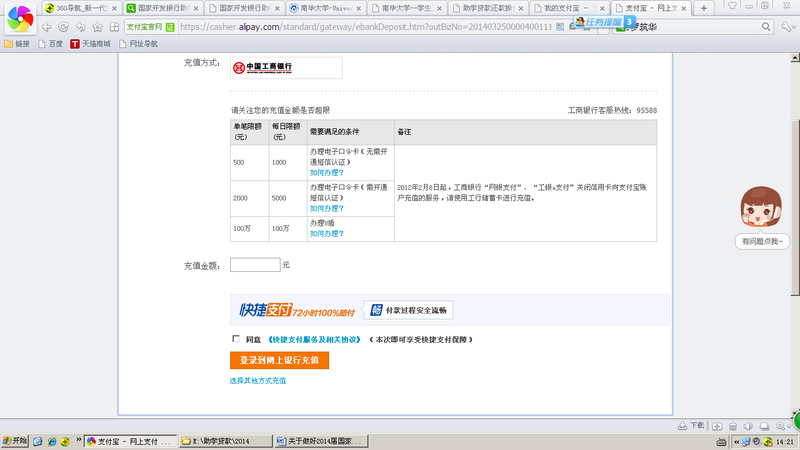Open 天猫商城 bookmark
Viewport: 800px width, 450px height.
coord(90,44)
